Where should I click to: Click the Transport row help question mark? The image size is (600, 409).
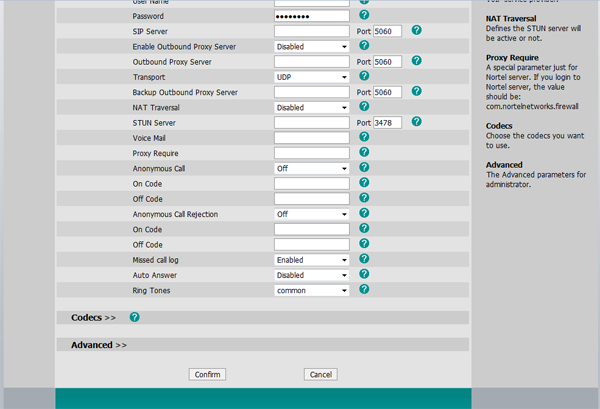click(x=364, y=76)
